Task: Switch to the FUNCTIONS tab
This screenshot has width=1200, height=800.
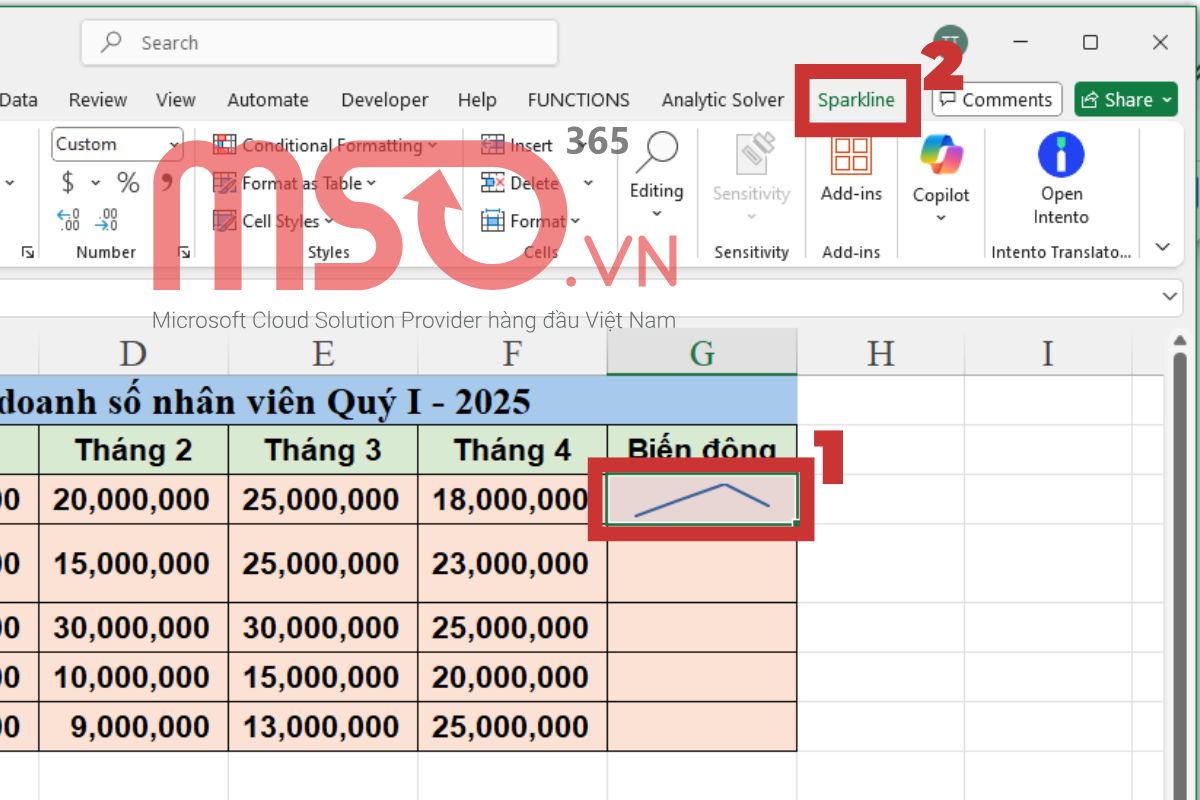Action: pos(578,100)
